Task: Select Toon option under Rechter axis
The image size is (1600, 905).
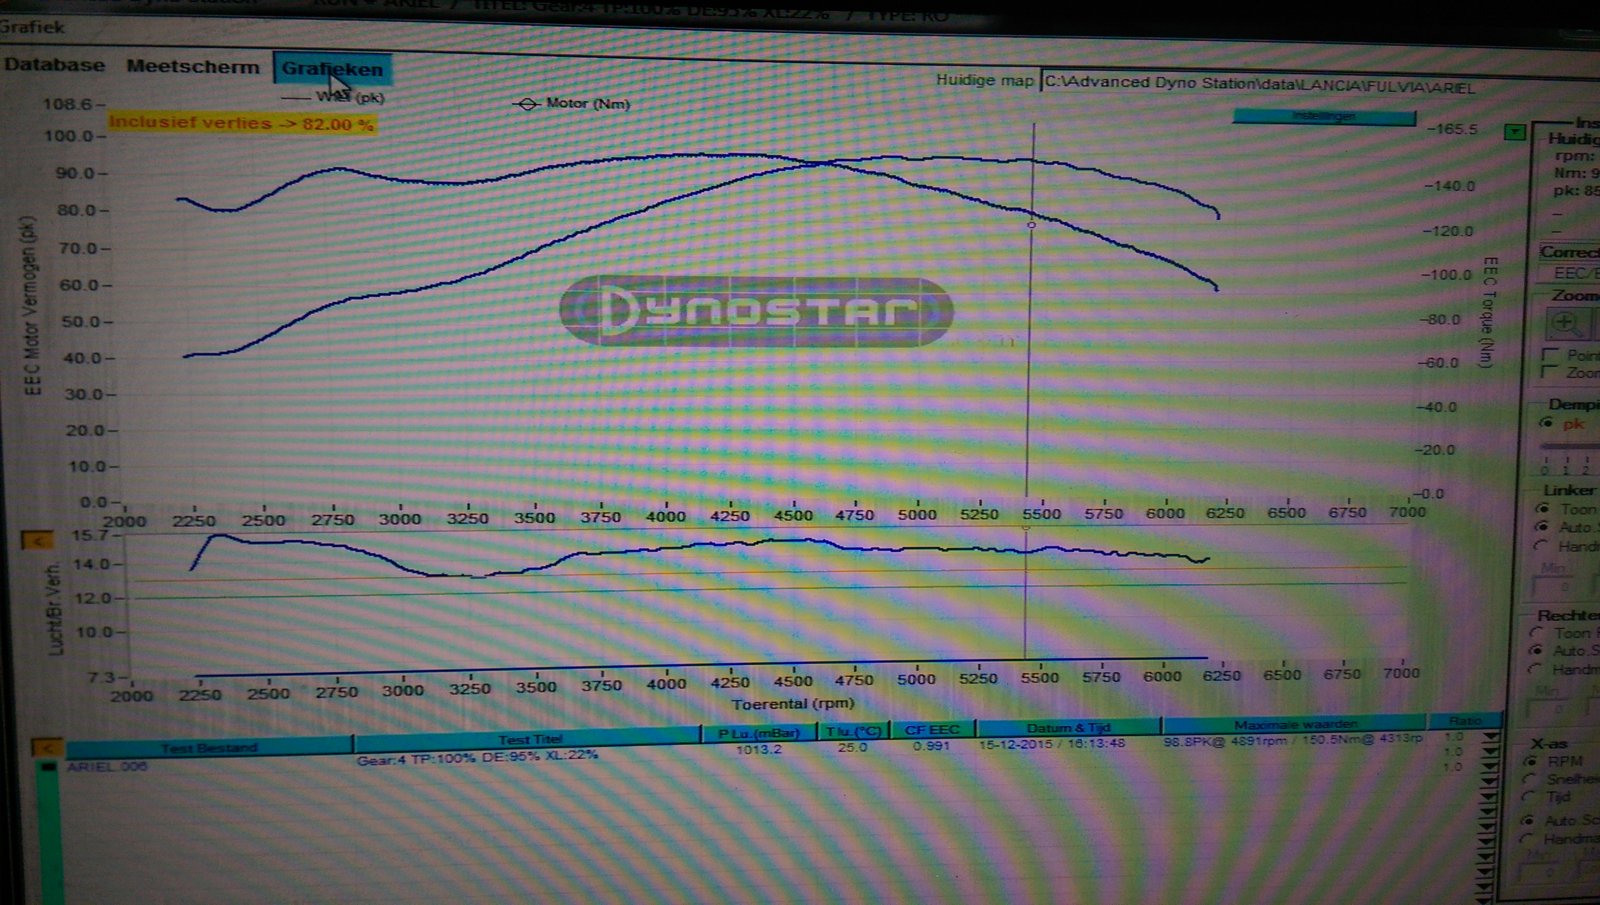Action: 1536,633
